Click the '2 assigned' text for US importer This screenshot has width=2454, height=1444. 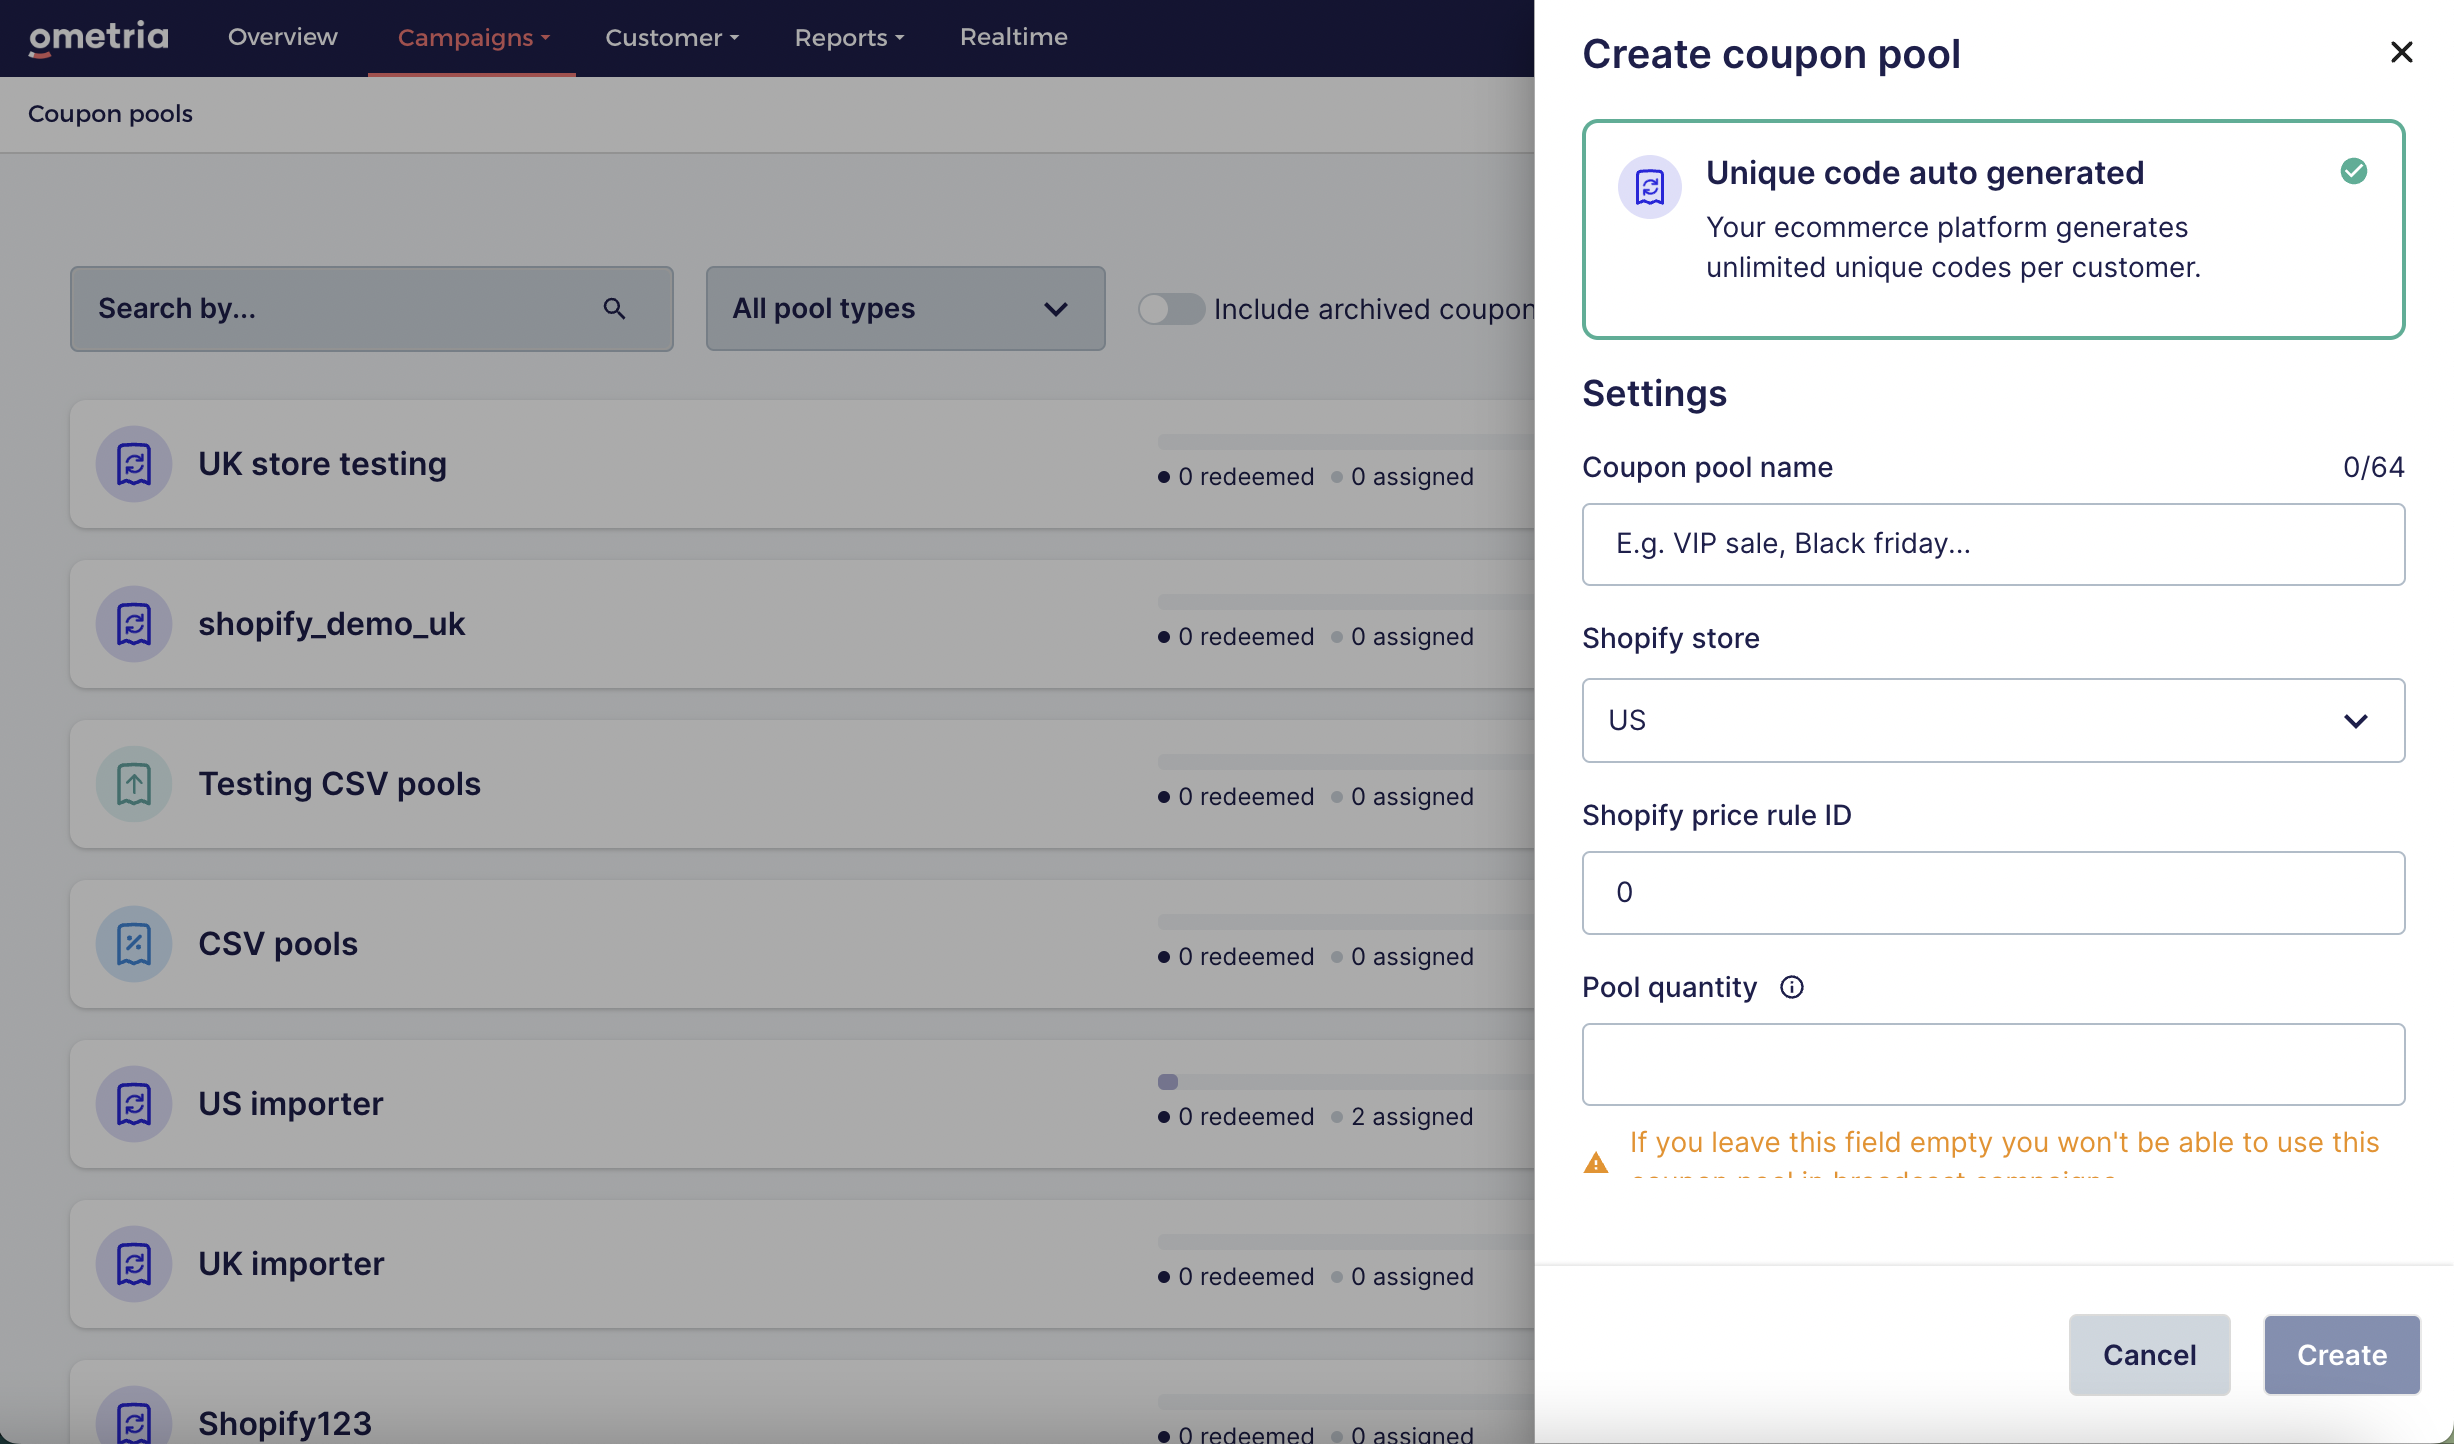(1411, 1117)
